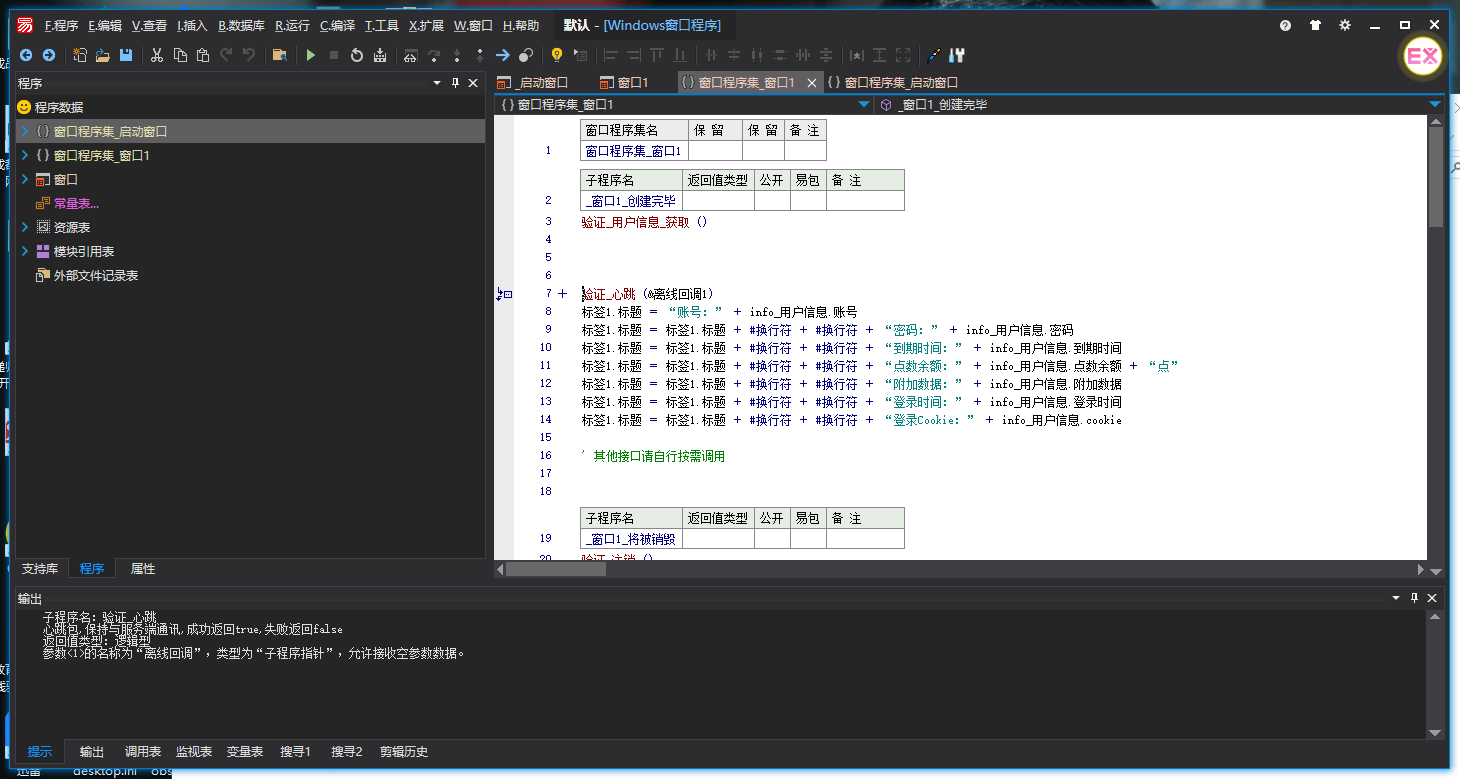Click the scissors Cut icon
This screenshot has width=1460, height=779.
pos(157,55)
